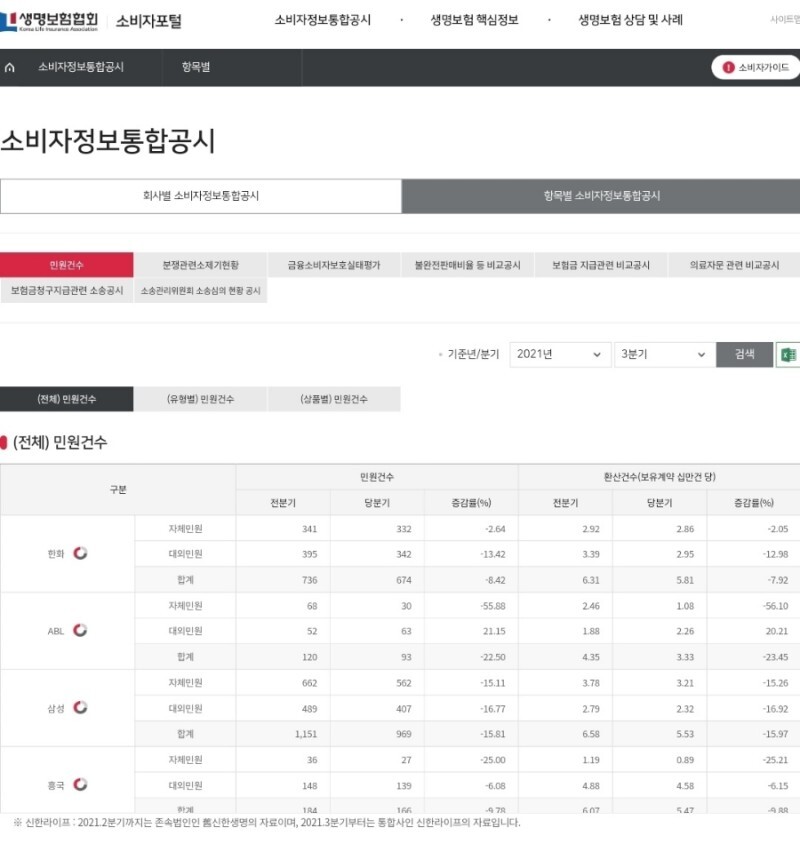Switch to 항목별 소비자정보통합공시 tab
Screen dimensions: 800x844
point(601,196)
